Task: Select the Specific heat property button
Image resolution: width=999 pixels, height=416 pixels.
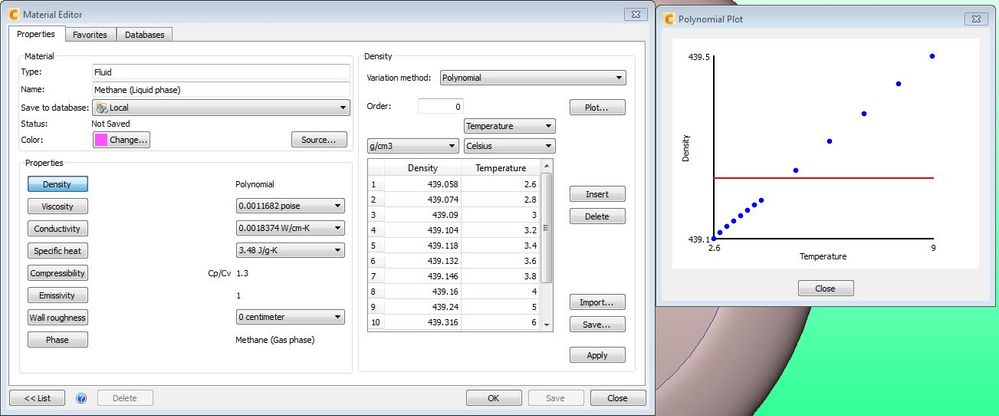Action: pyautogui.click(x=57, y=251)
